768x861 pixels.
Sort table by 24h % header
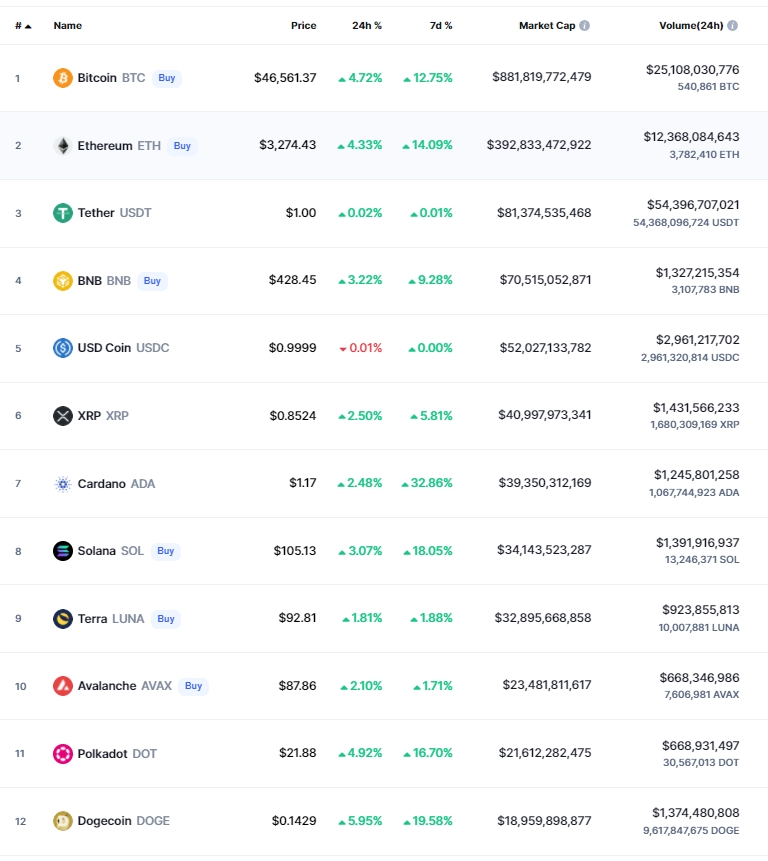[367, 25]
